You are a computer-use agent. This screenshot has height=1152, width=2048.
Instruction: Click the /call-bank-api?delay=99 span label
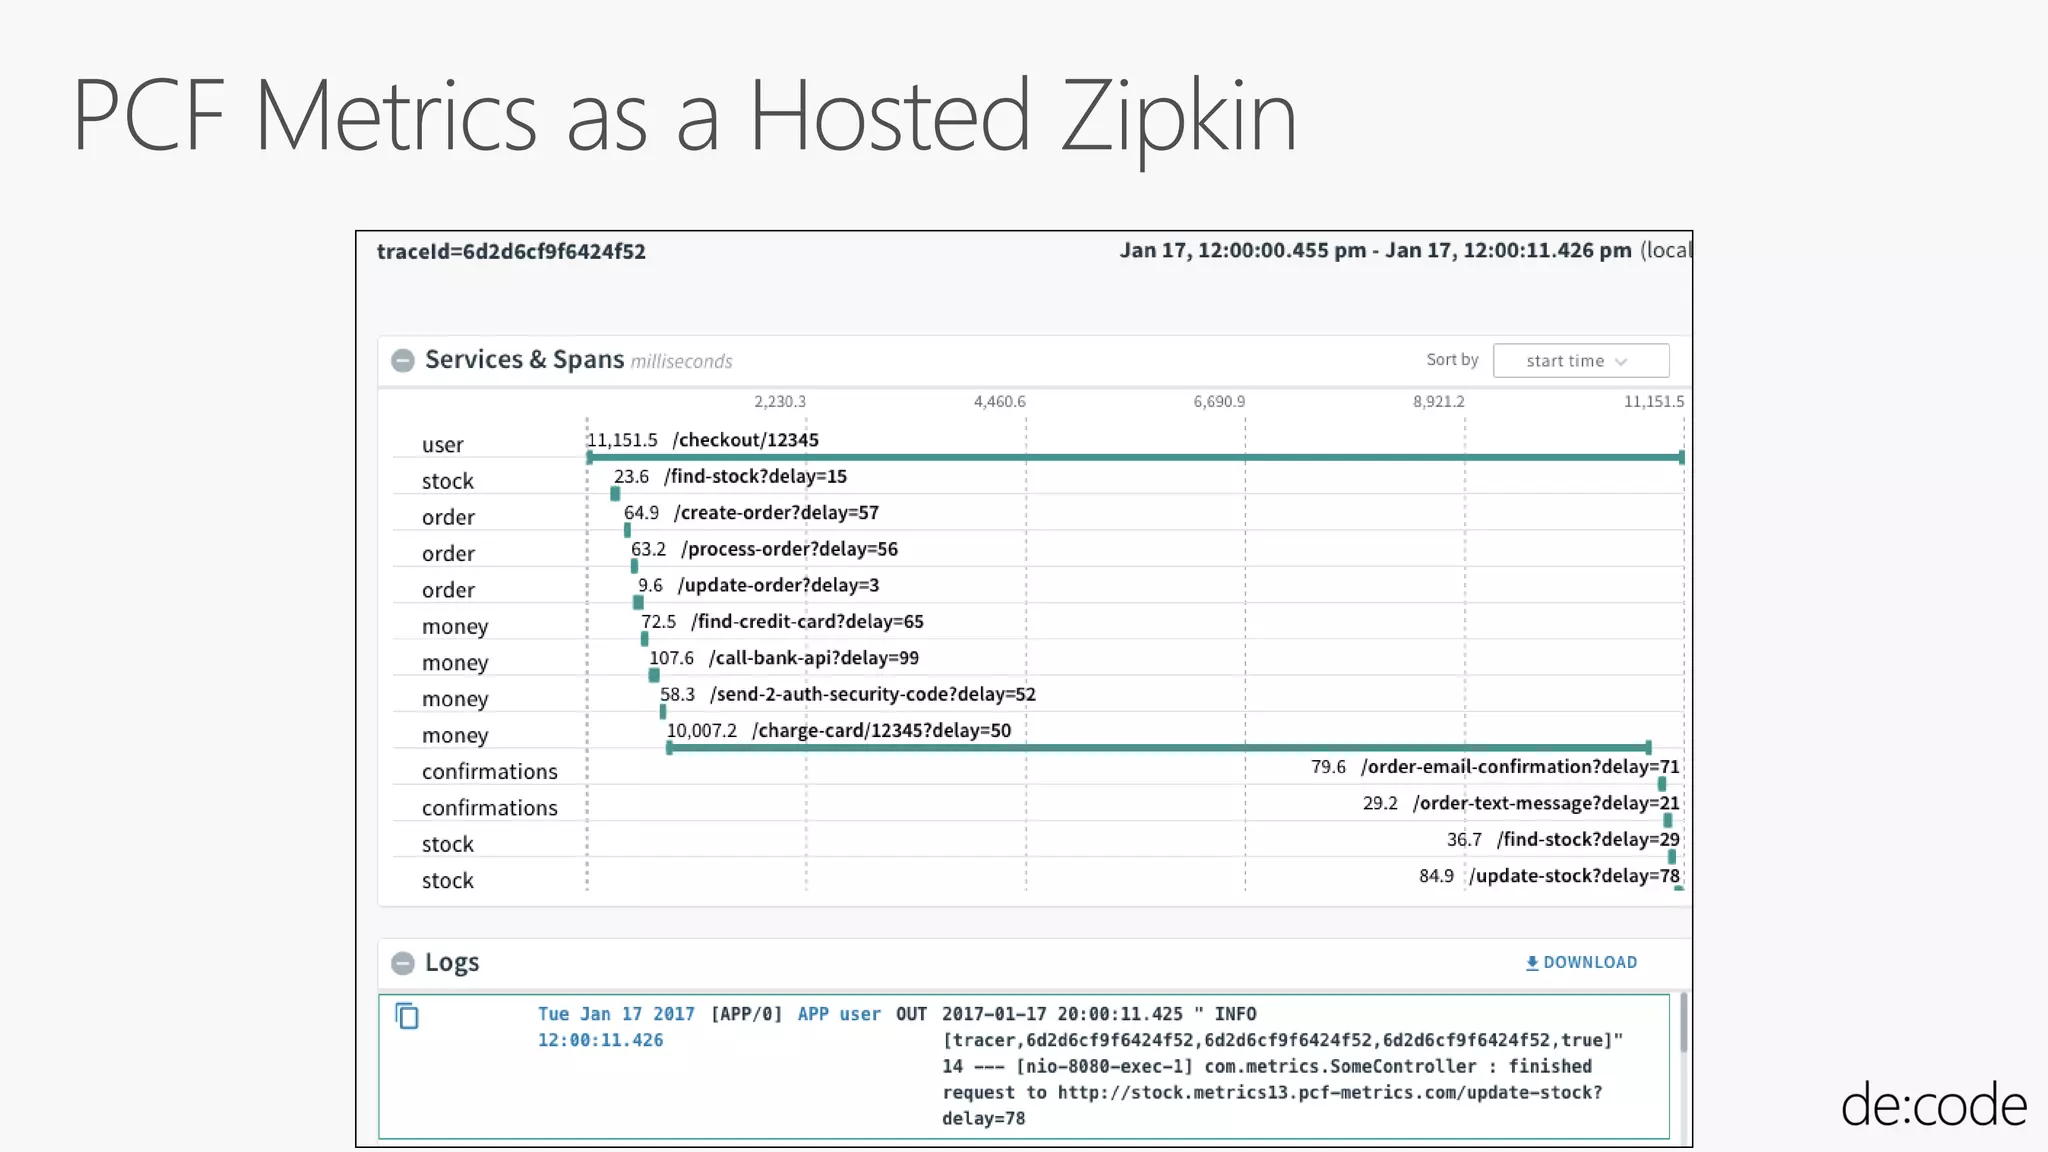click(x=813, y=658)
